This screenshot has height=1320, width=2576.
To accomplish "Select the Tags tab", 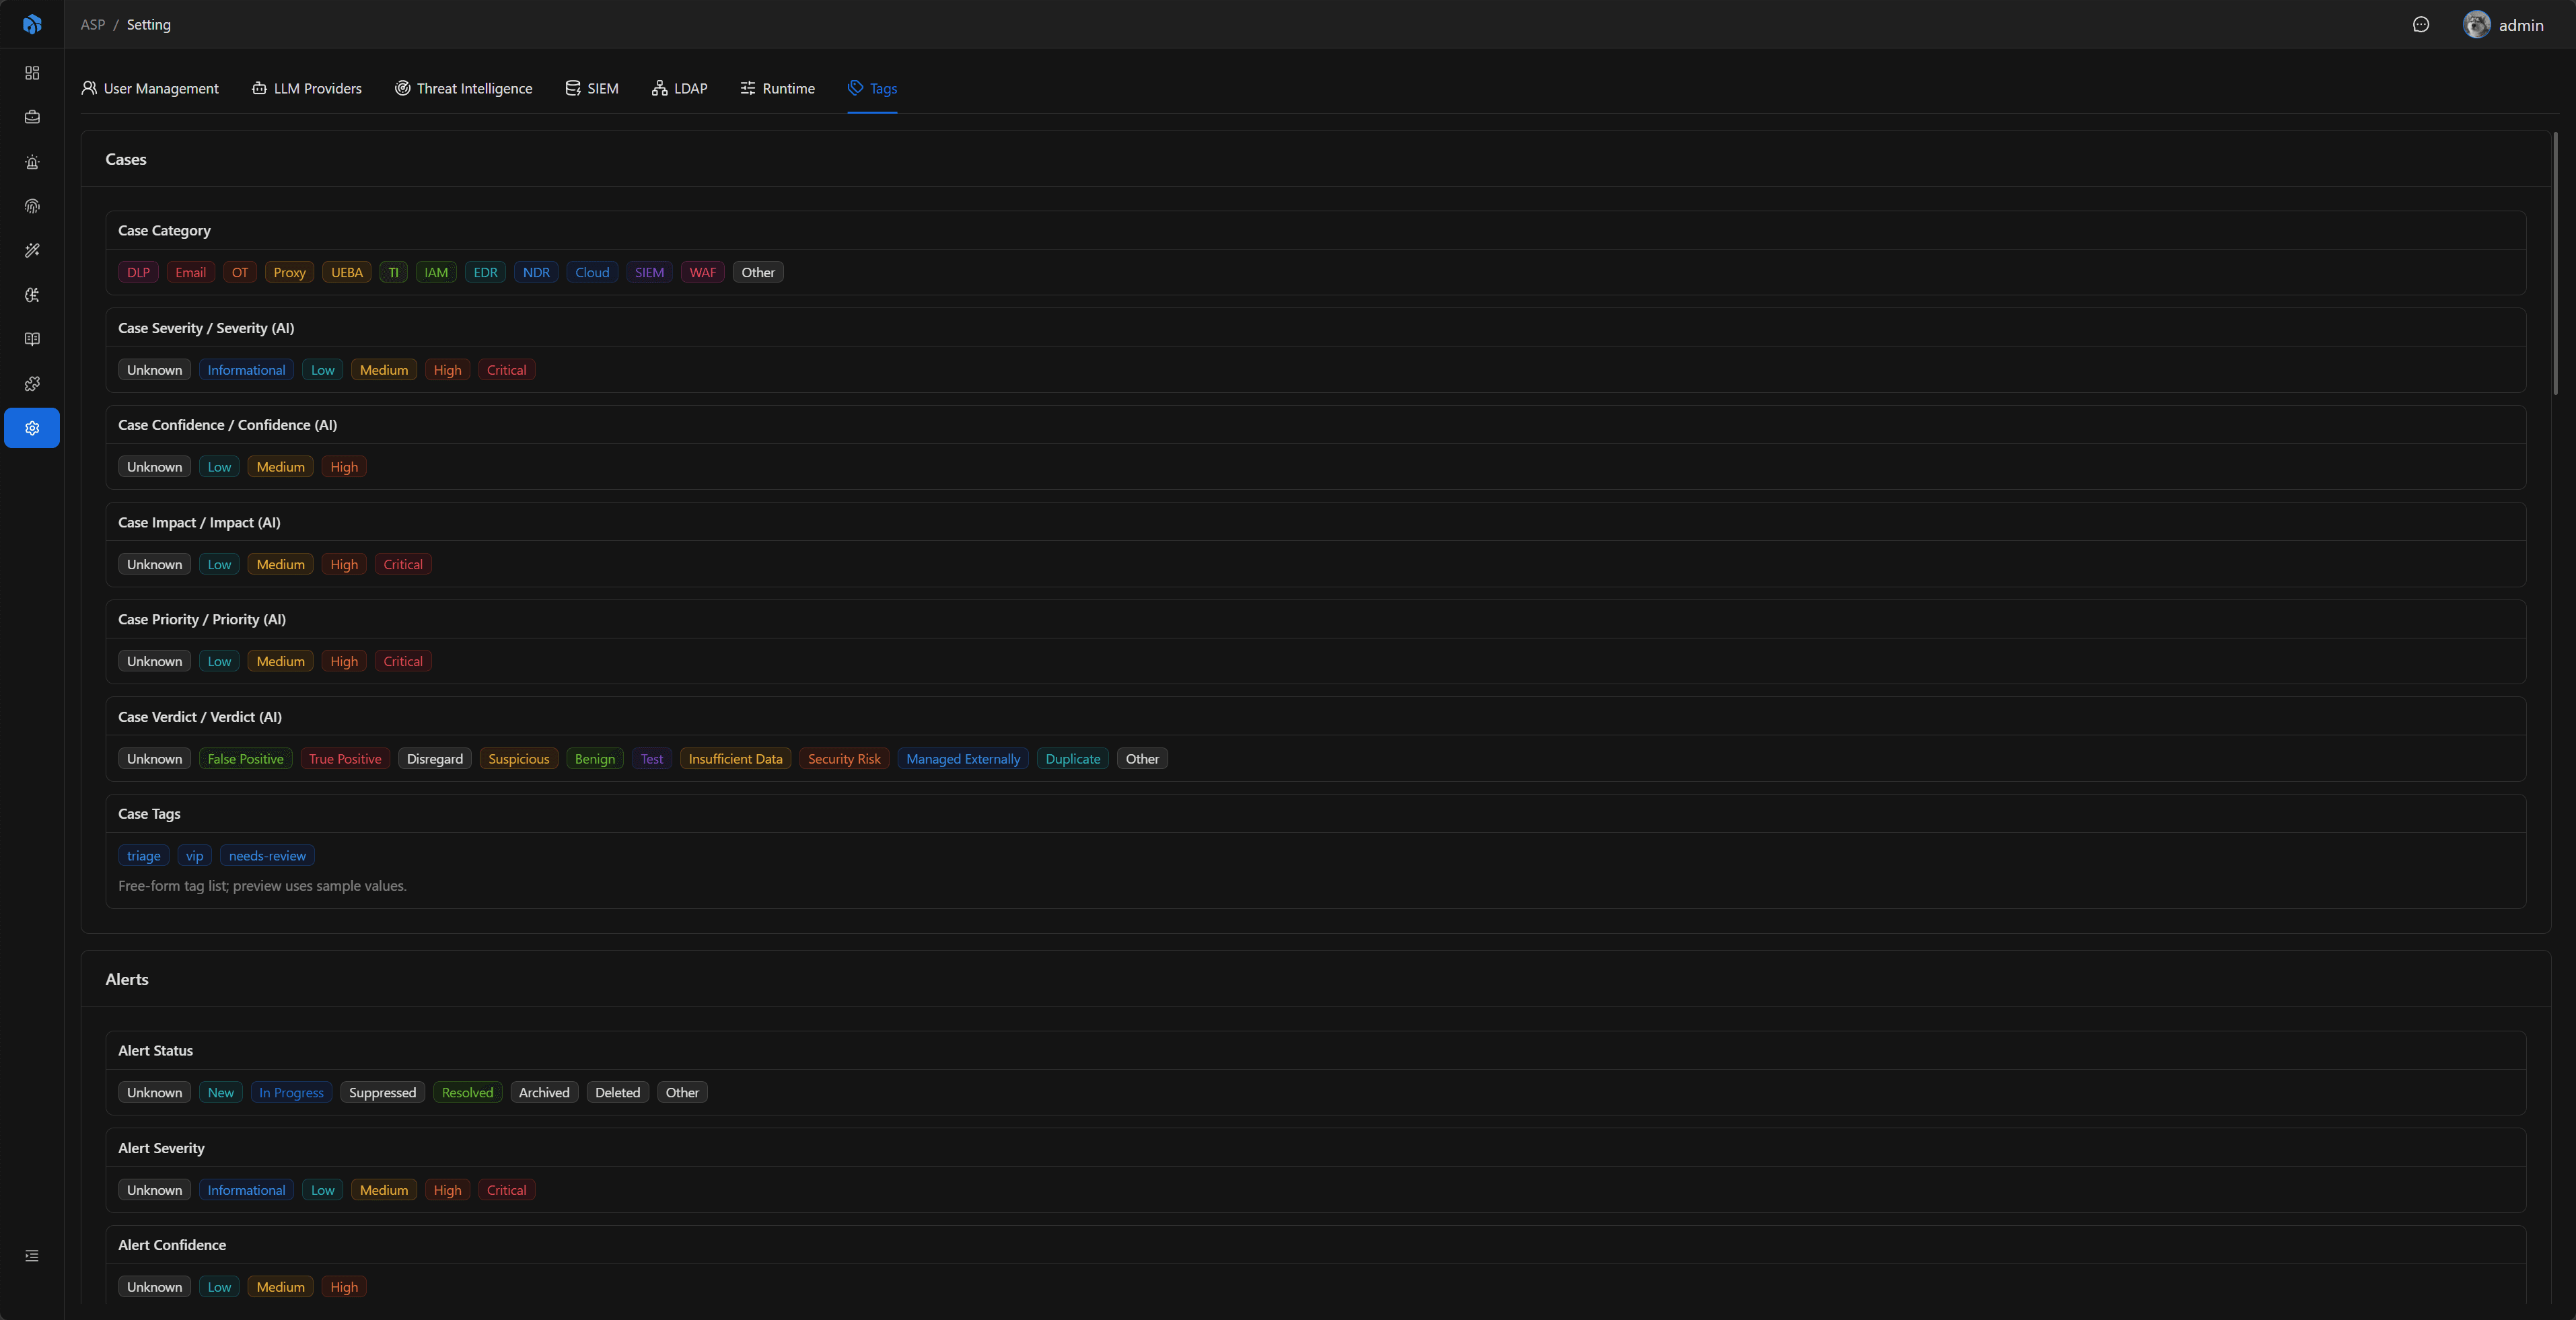I will point(872,88).
